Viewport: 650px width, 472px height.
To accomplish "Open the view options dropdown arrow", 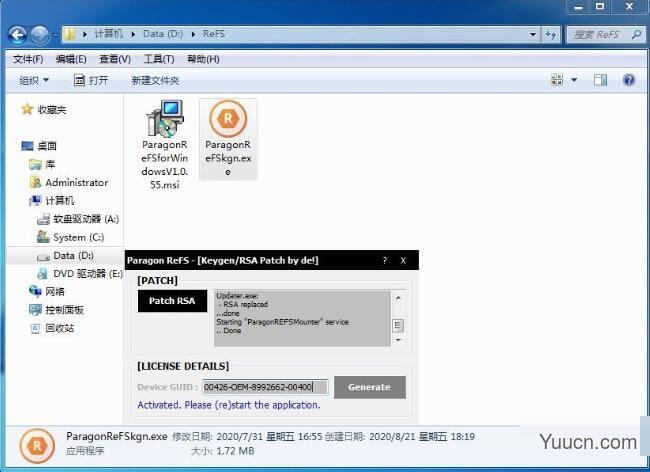I will coord(574,80).
